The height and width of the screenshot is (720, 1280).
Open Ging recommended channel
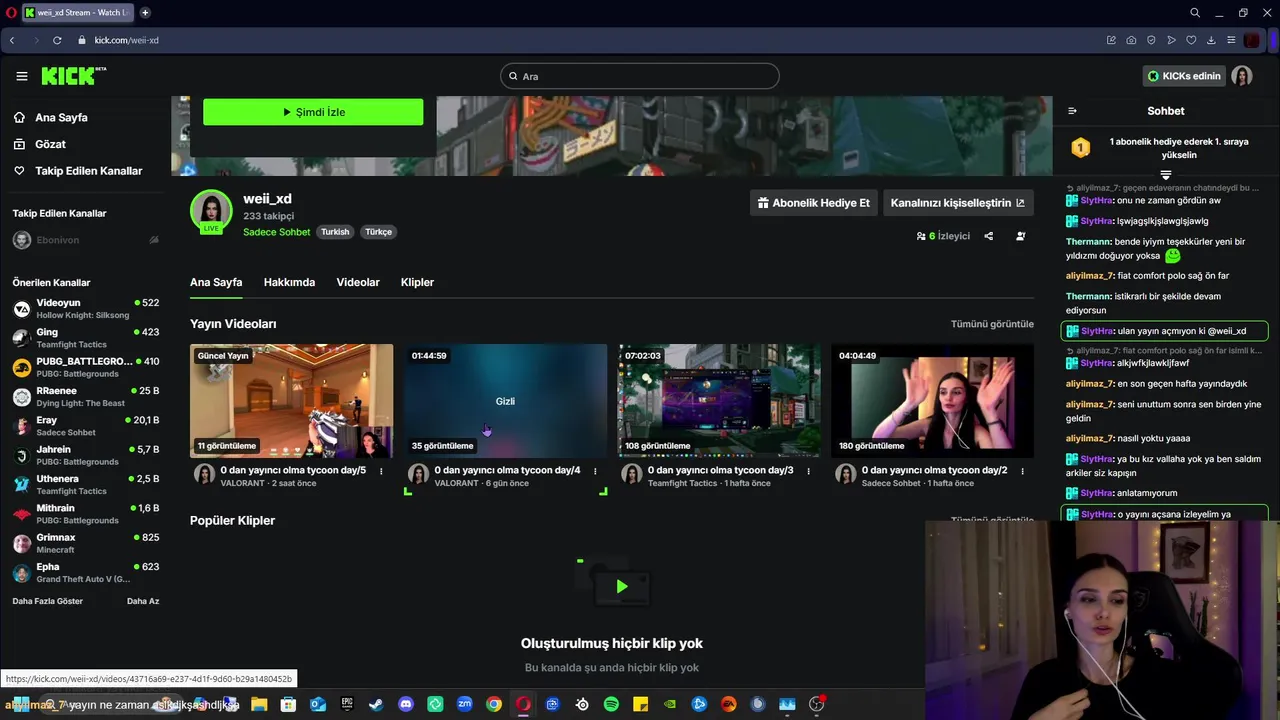tap(85, 338)
